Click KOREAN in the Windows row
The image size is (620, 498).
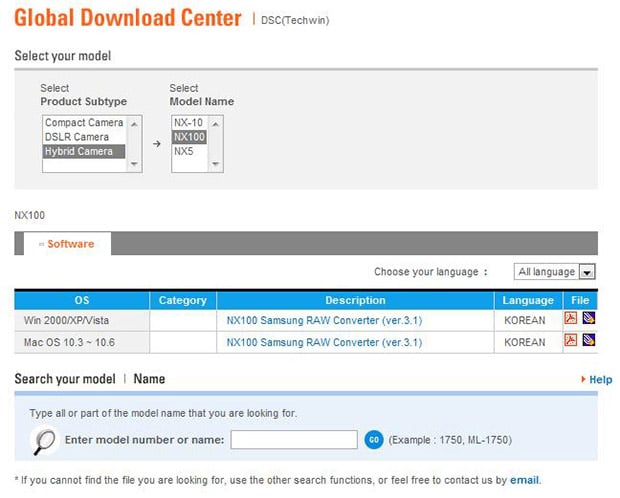tap(525, 320)
